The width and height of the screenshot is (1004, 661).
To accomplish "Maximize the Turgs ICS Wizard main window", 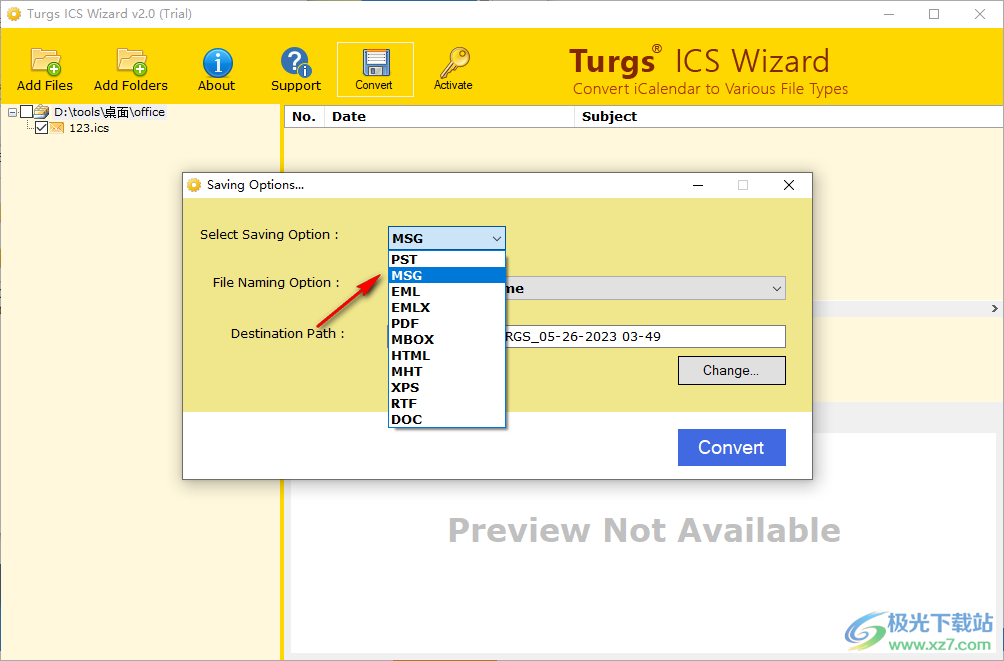I will coord(934,14).
